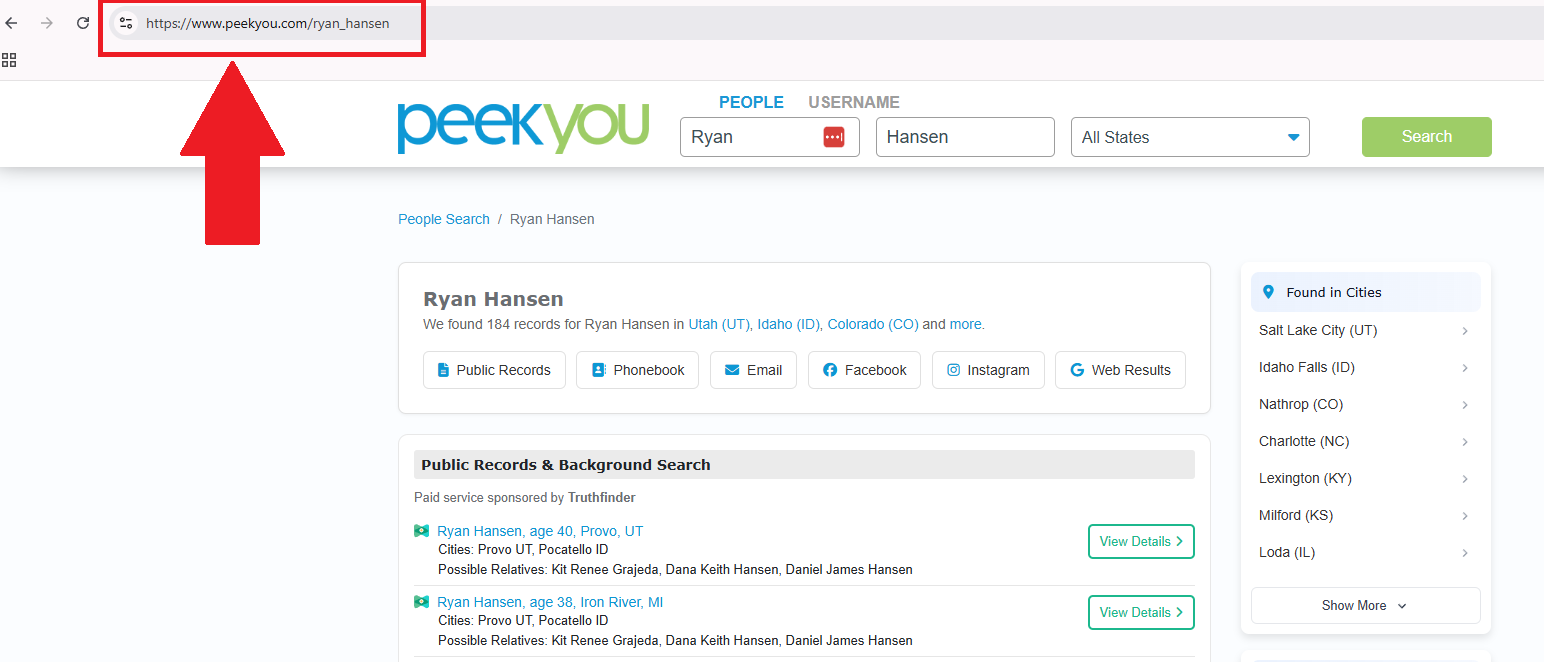Open Ryan Hansen, age 40, Provo, UT link
The image size is (1544, 662).
(540, 531)
